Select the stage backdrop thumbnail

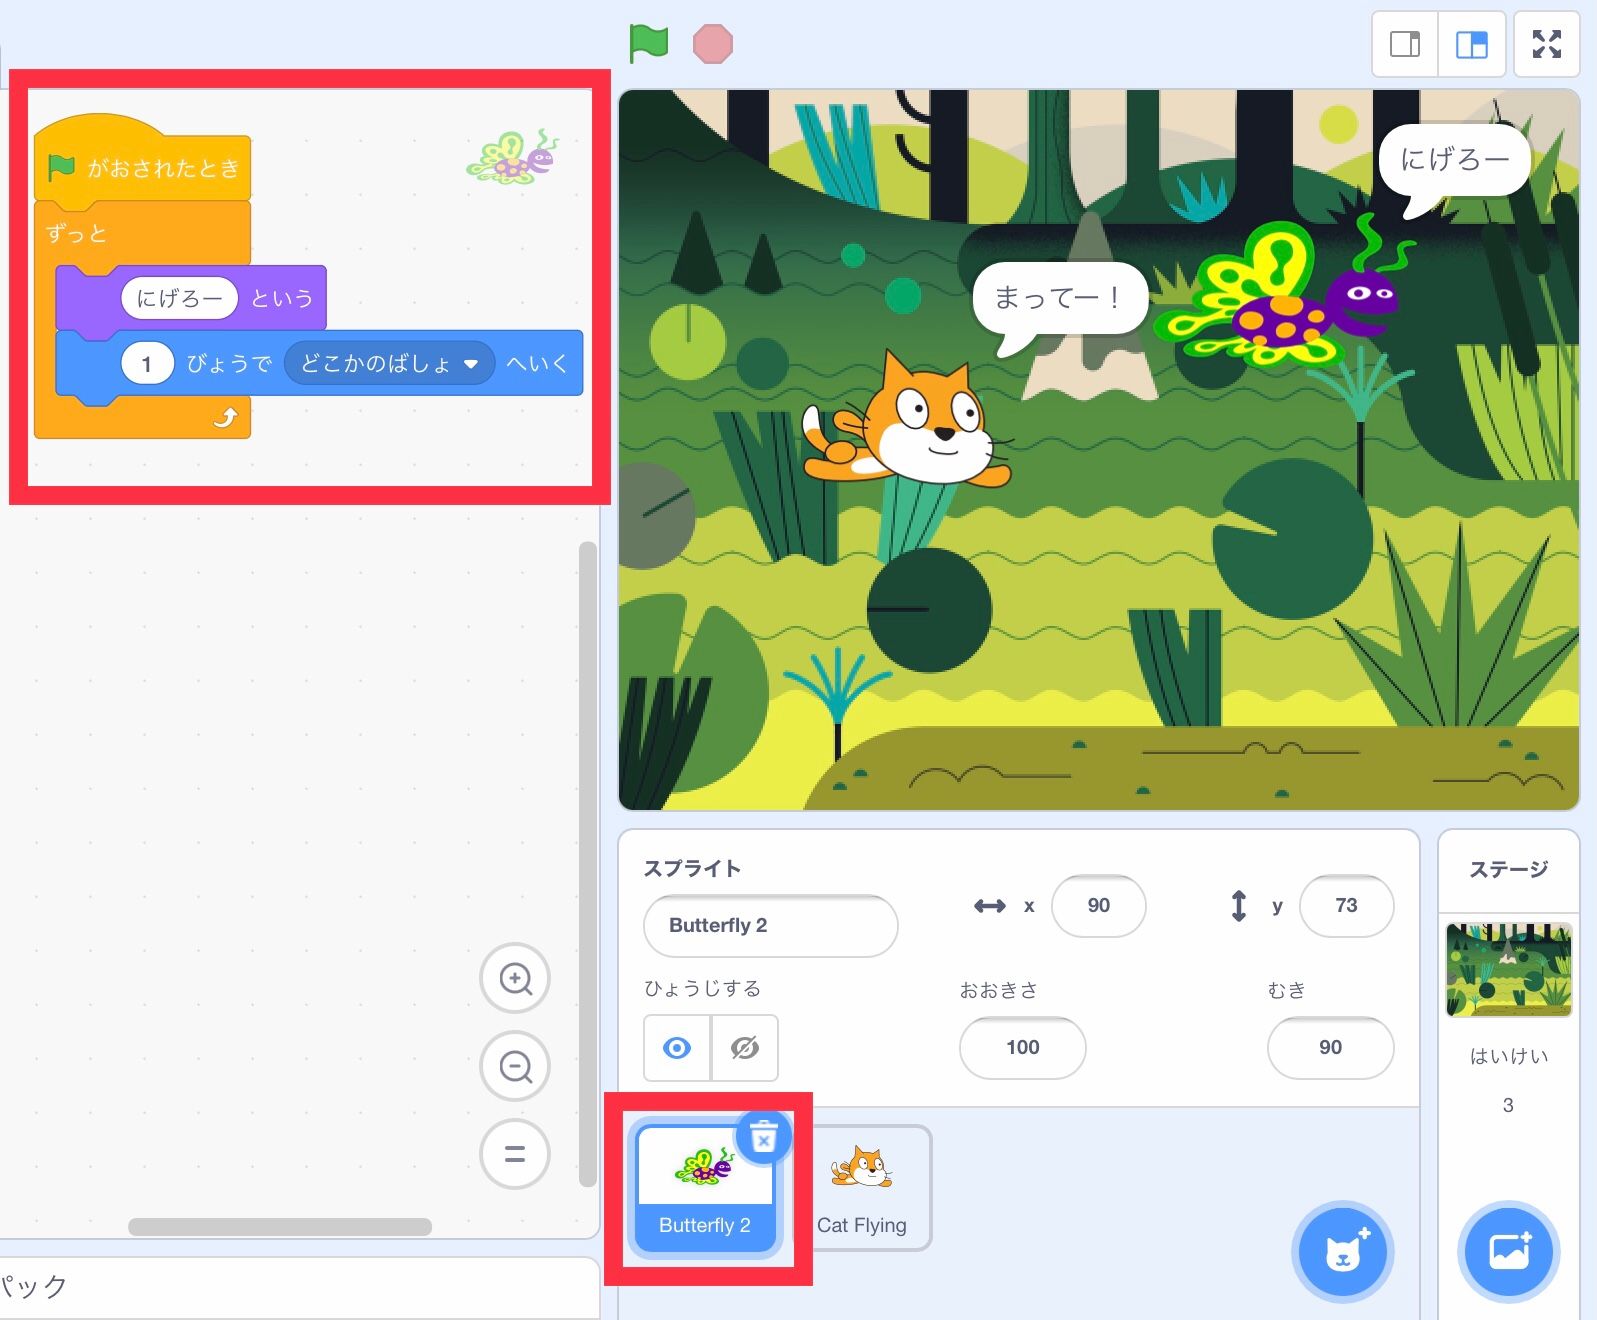(x=1508, y=970)
